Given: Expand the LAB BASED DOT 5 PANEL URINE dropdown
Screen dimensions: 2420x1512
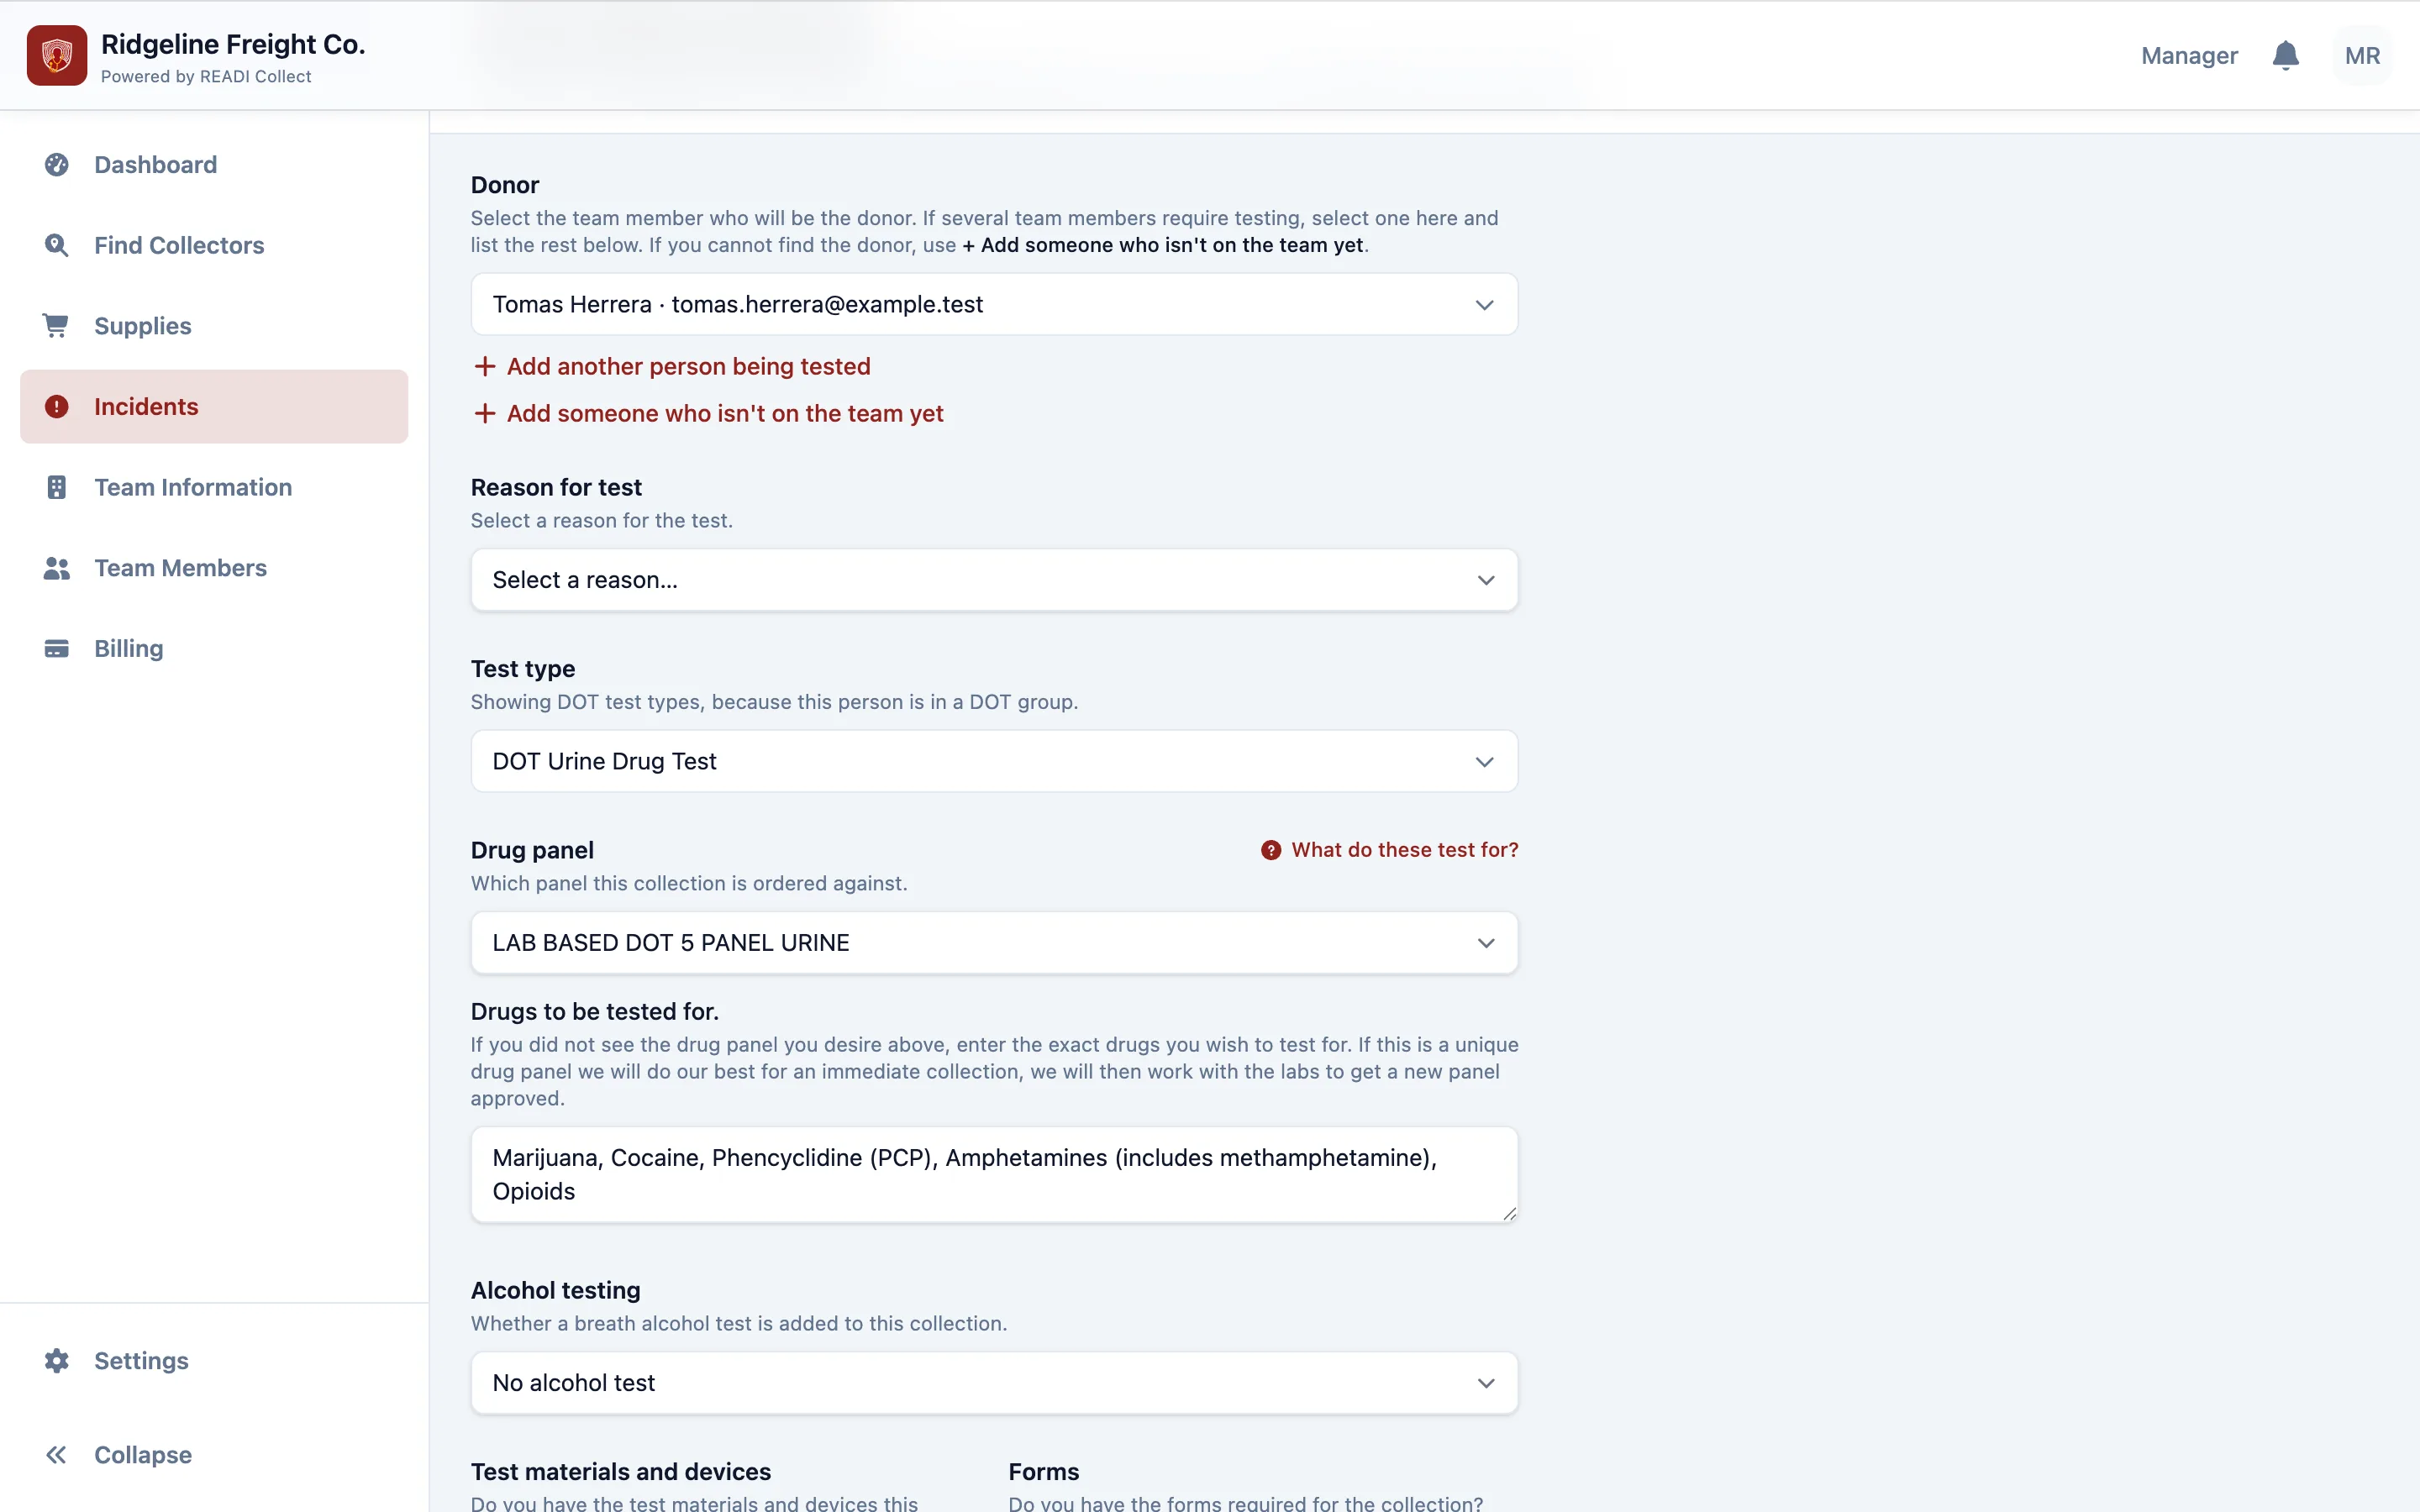Looking at the screenshot, I should point(994,943).
